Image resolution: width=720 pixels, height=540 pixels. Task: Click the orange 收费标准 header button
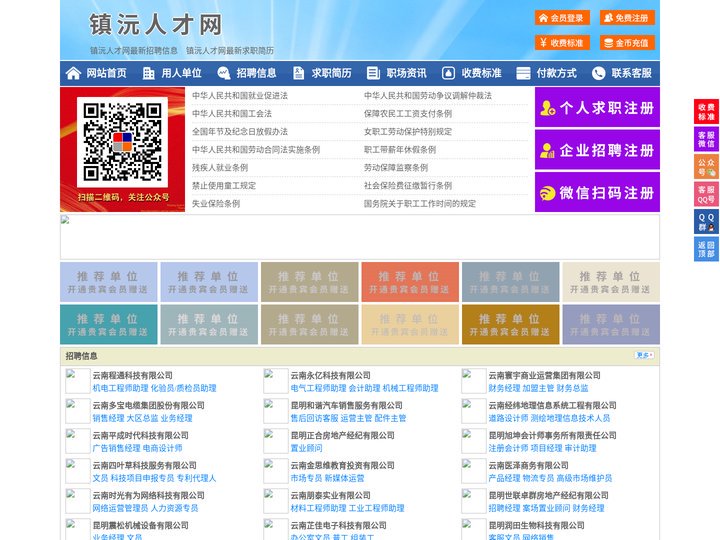click(x=562, y=43)
